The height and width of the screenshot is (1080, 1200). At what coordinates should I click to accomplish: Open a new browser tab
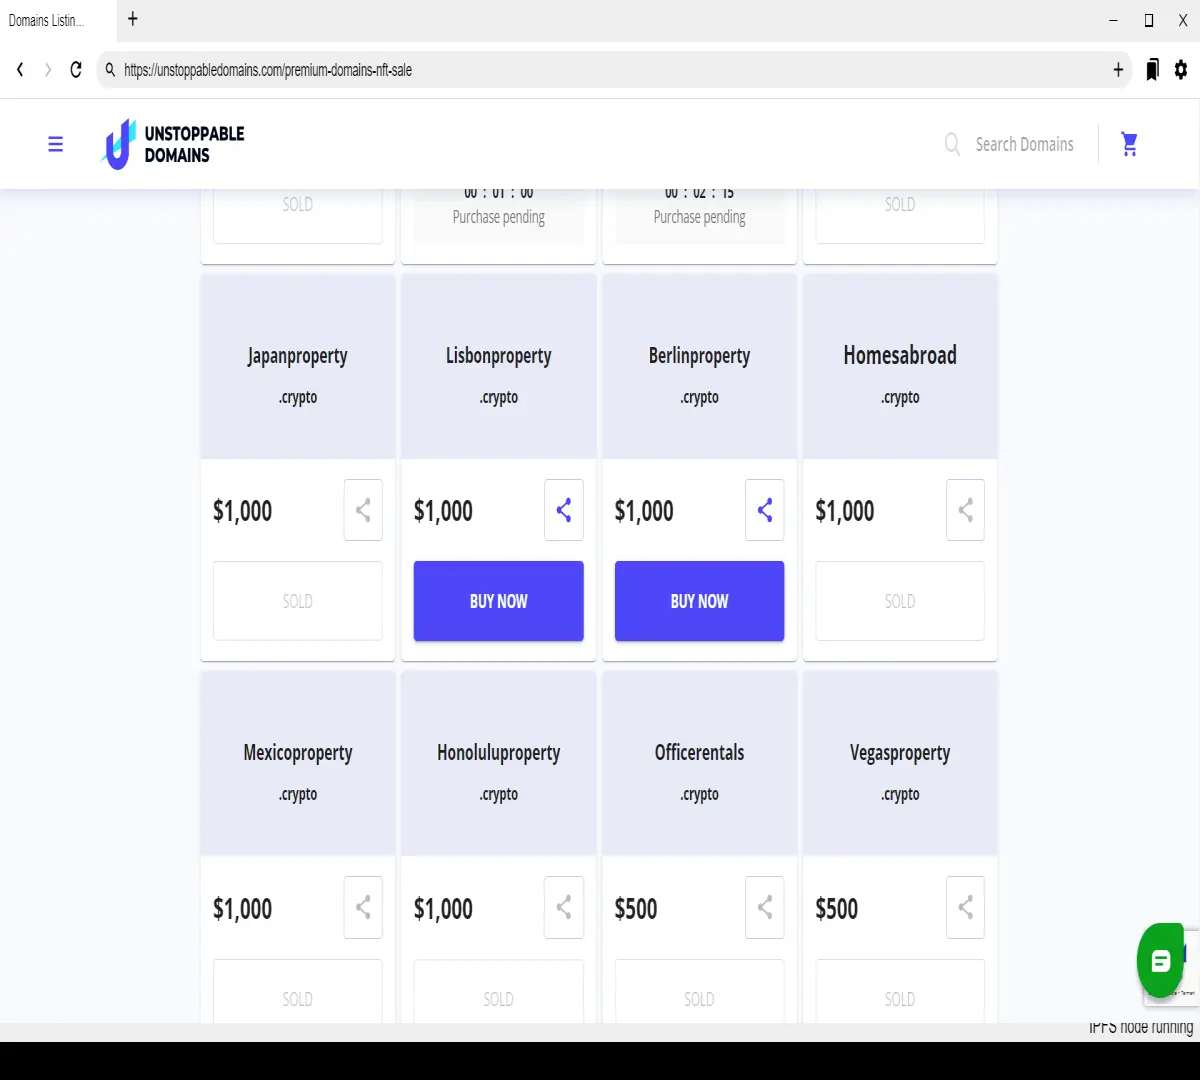click(x=133, y=19)
